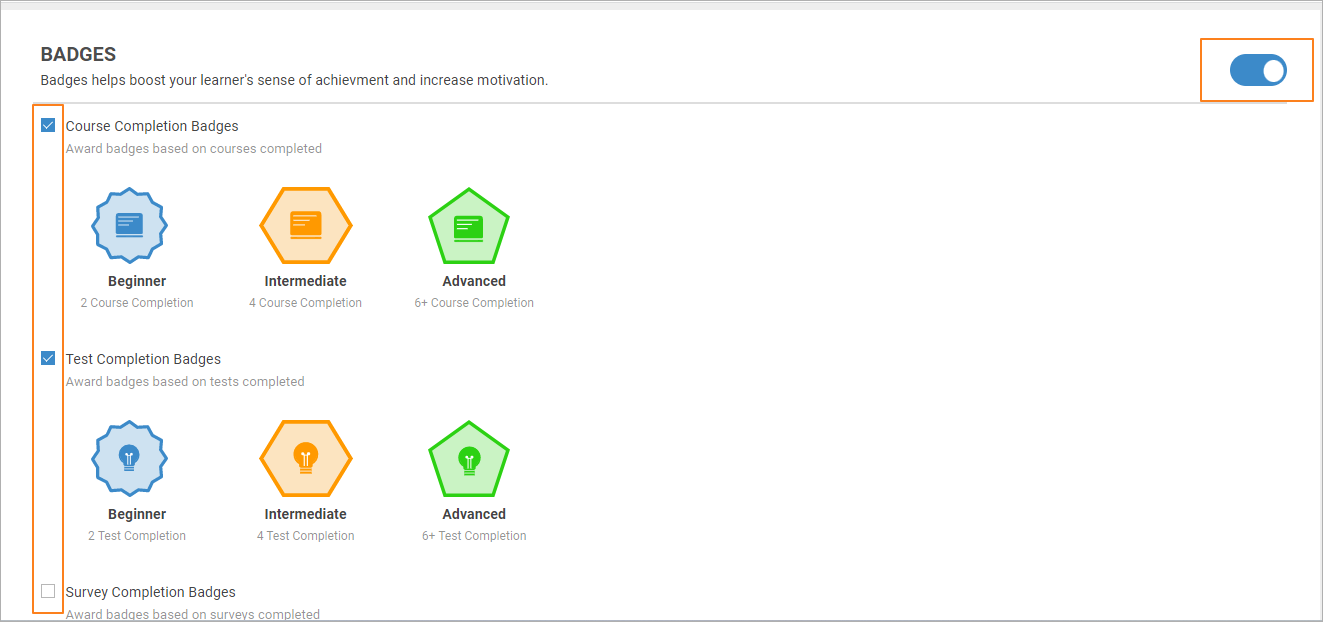Click the BADGES section heading
The width and height of the screenshot is (1325, 623).
[x=78, y=55]
